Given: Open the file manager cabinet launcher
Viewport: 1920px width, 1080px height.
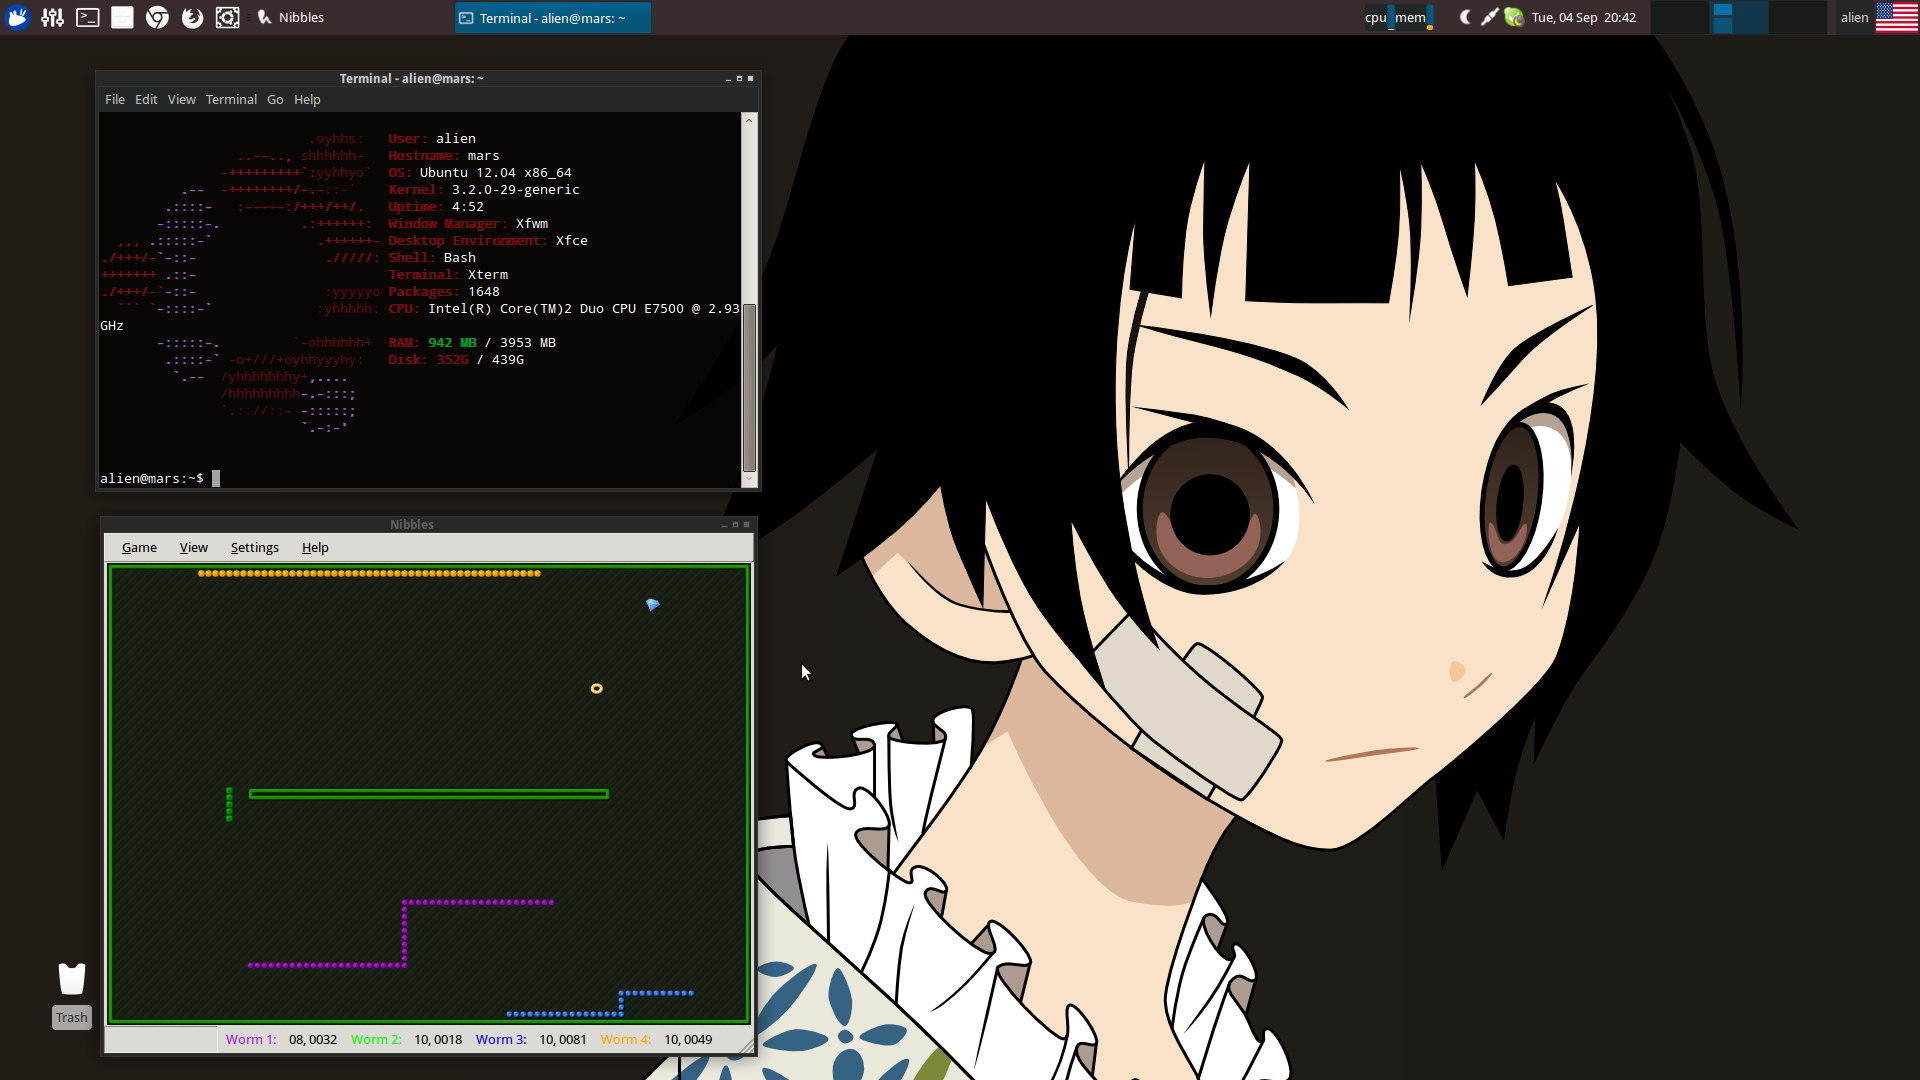Looking at the screenshot, I should pos(122,17).
